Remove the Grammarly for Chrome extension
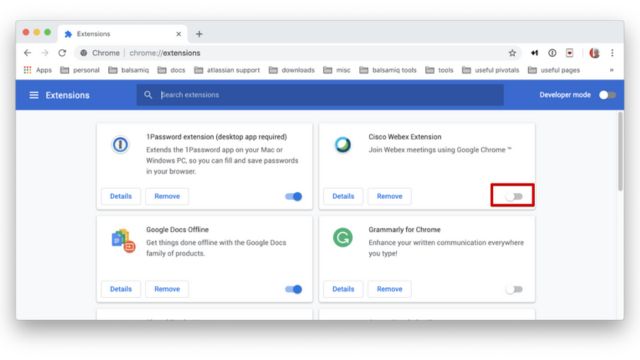Viewport: 640px width, 360px height. [389, 289]
